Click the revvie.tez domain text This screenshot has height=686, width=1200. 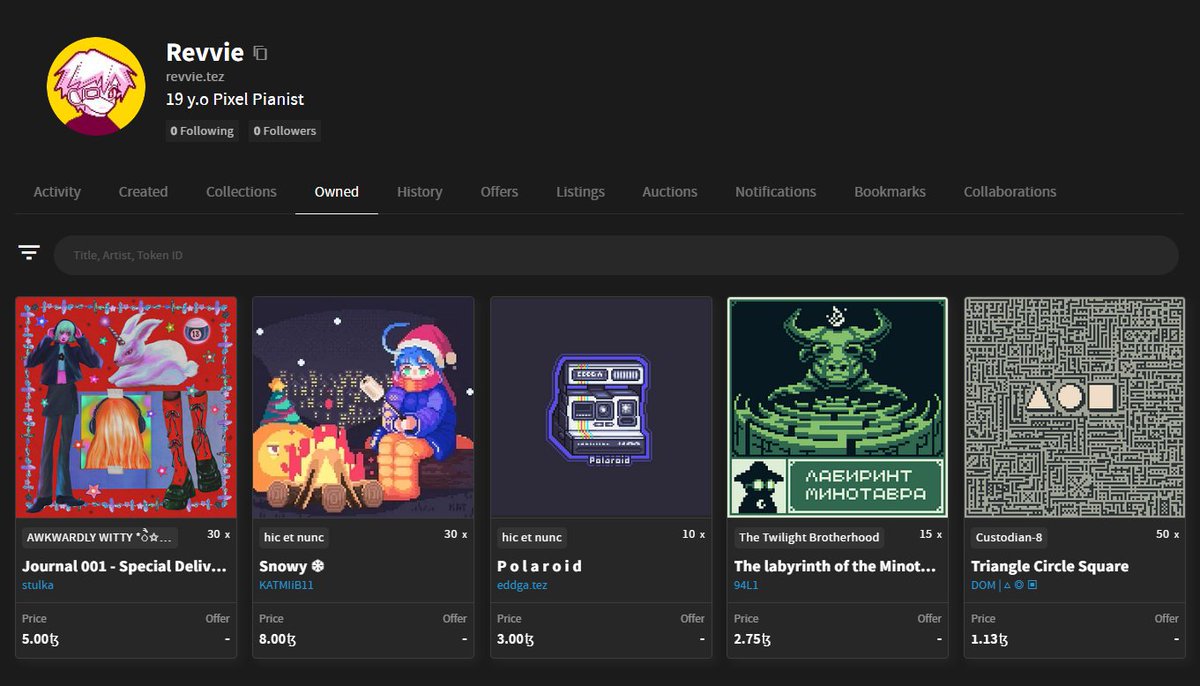[x=194, y=77]
